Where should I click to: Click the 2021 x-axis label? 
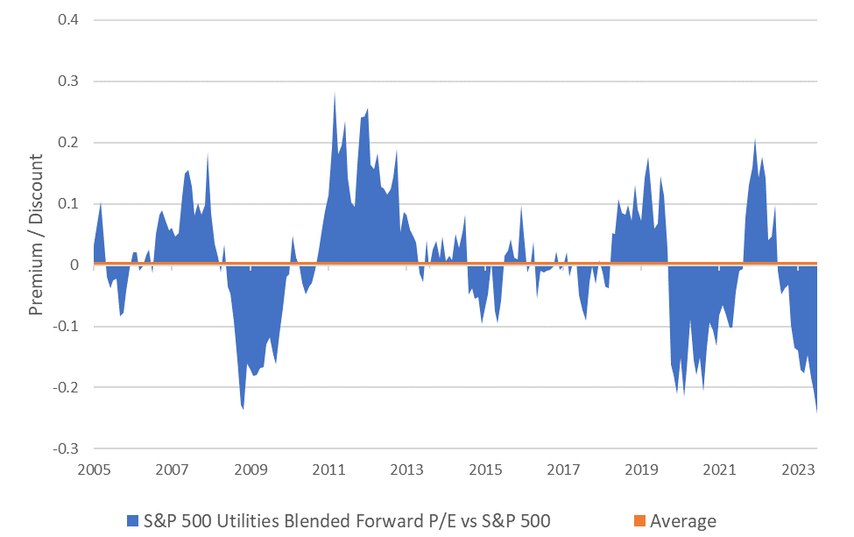[721, 468]
